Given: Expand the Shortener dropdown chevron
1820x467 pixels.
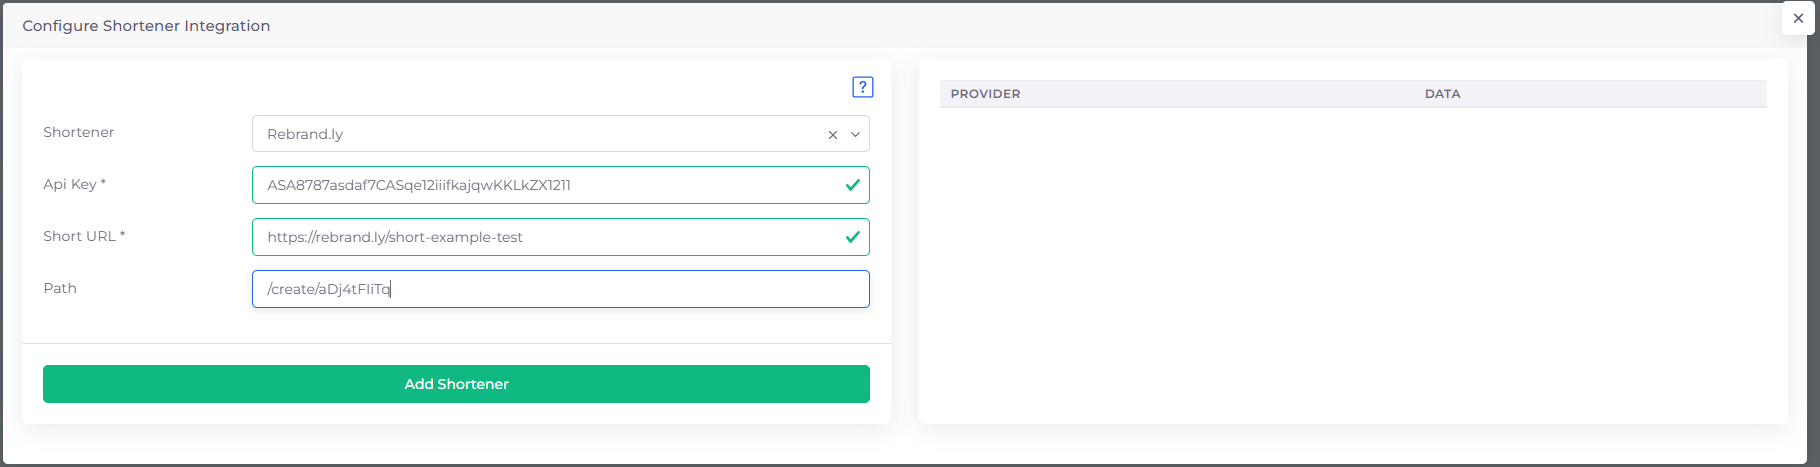Looking at the screenshot, I should click(x=855, y=134).
